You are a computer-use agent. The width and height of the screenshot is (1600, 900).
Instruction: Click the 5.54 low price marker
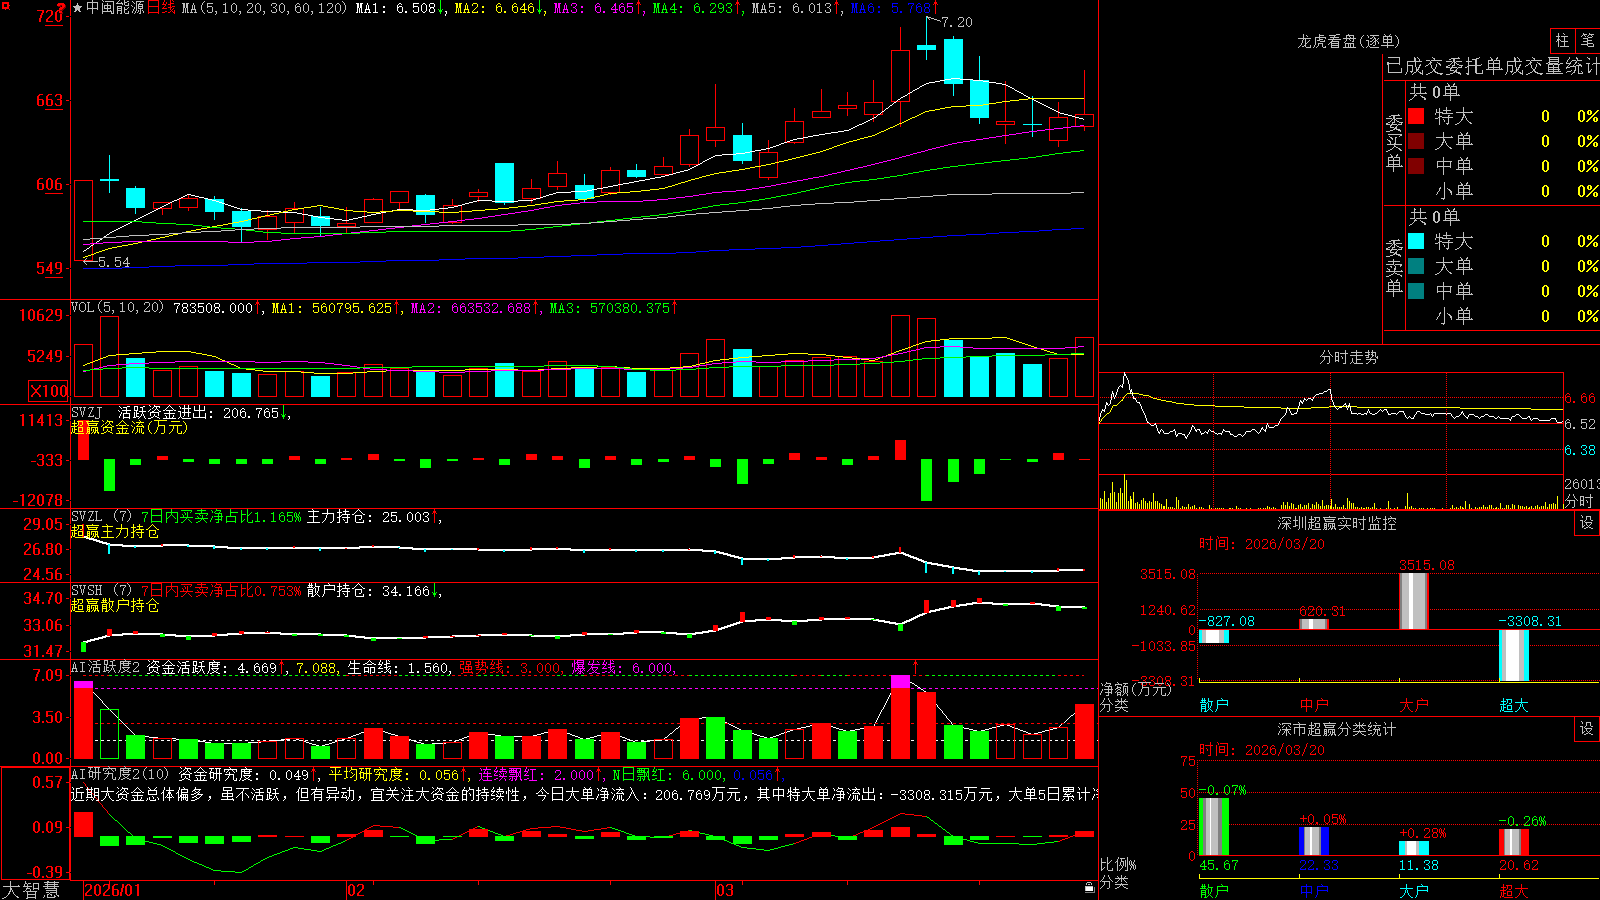(x=114, y=262)
